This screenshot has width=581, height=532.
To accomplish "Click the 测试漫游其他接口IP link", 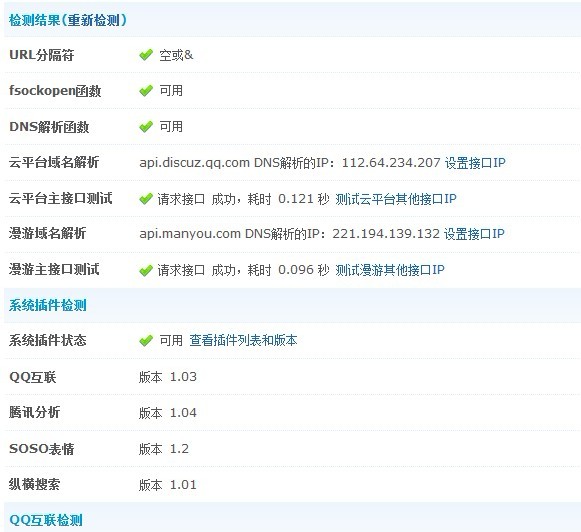I will [x=390, y=270].
